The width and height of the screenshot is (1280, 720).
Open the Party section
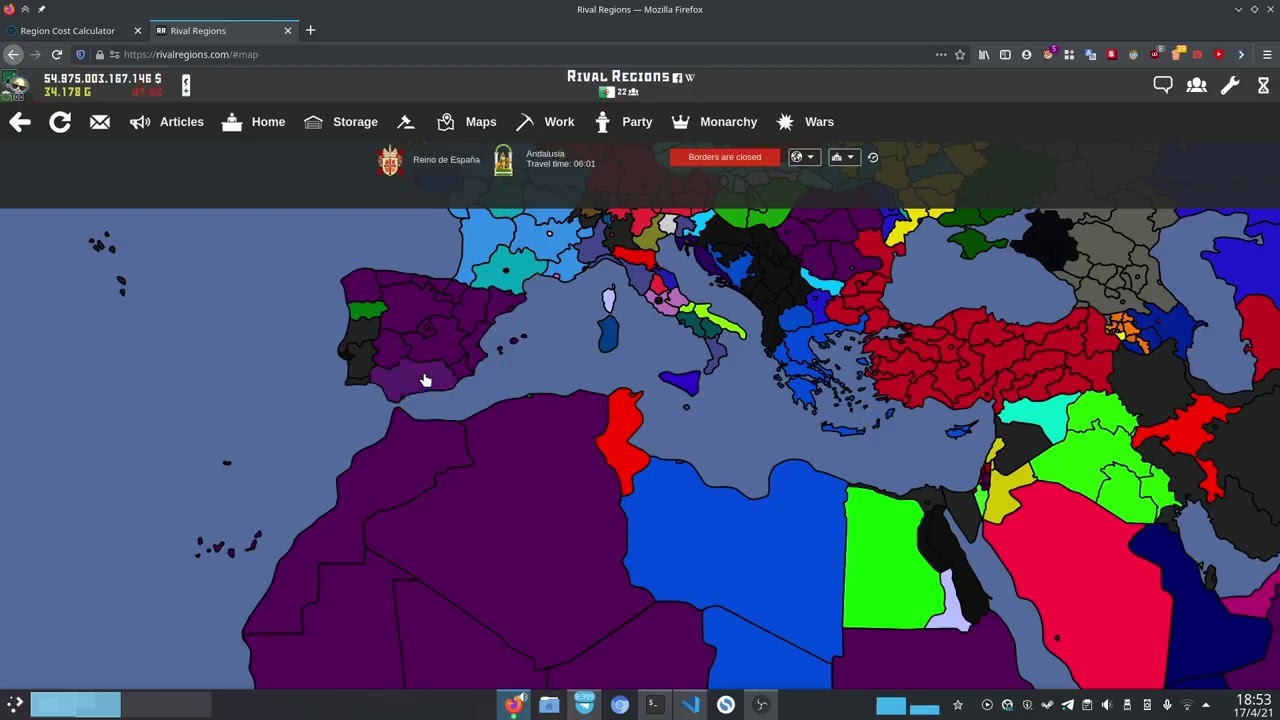pyautogui.click(x=622, y=122)
